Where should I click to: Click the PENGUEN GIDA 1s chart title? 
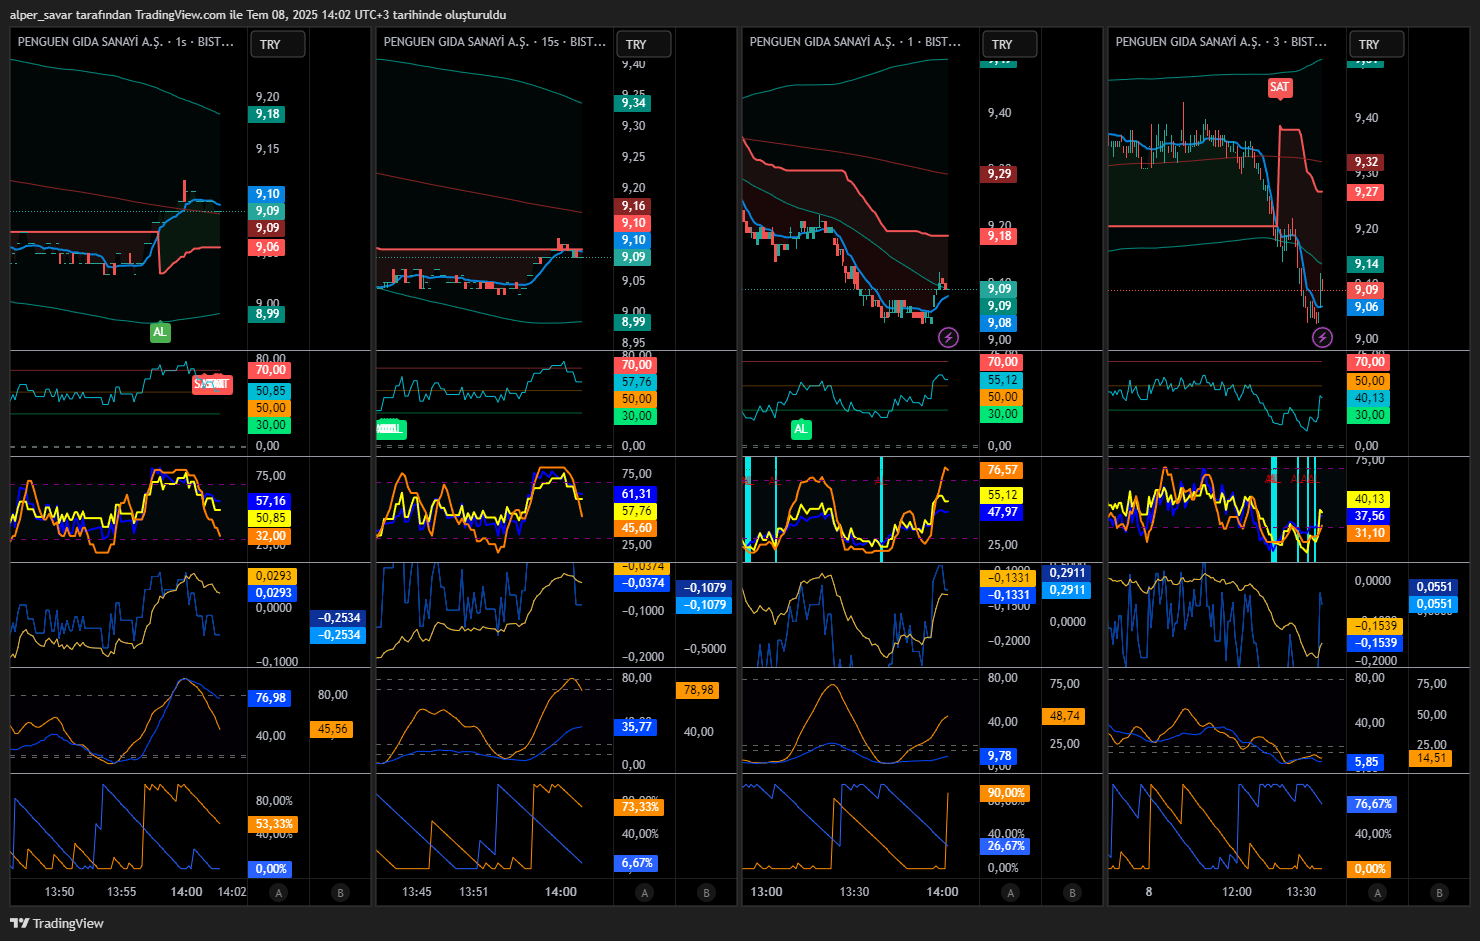(126, 42)
